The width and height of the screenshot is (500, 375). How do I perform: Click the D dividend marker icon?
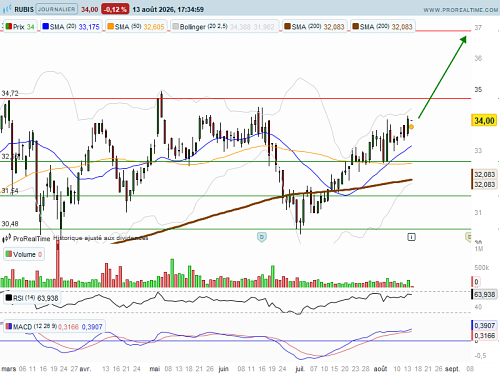click(x=262, y=237)
